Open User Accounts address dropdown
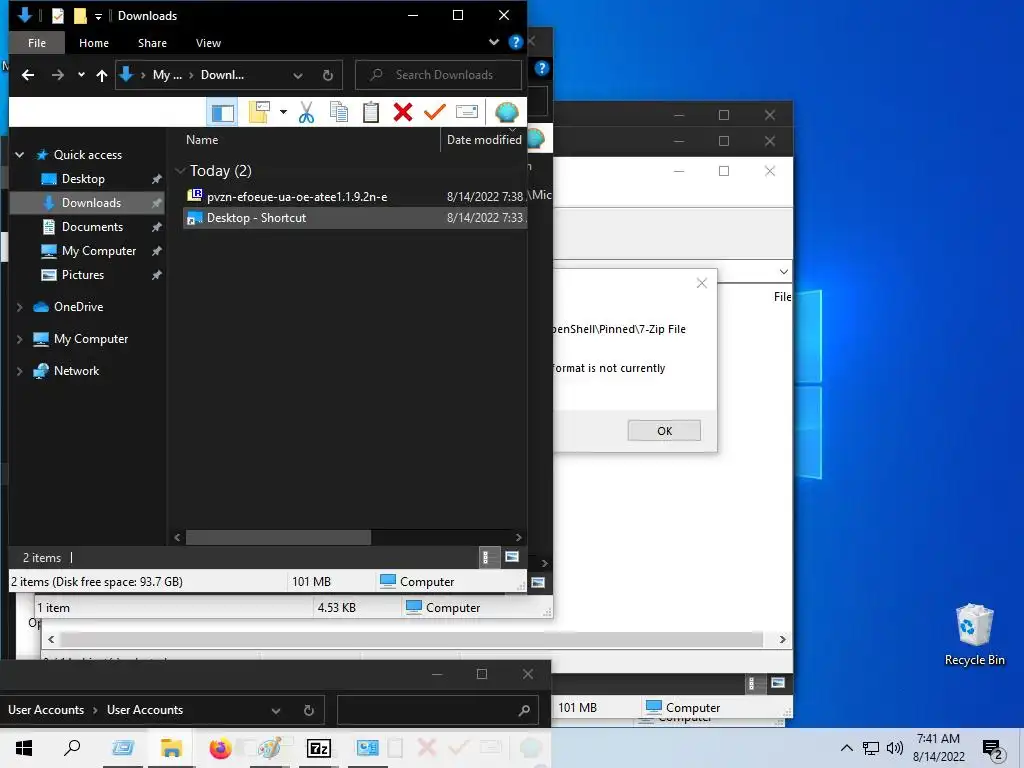 click(x=276, y=711)
